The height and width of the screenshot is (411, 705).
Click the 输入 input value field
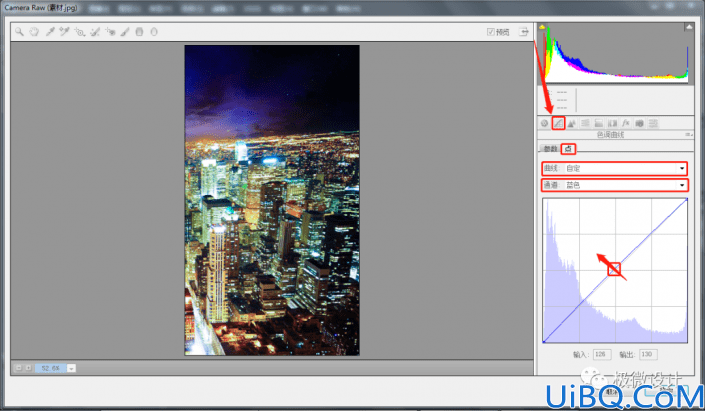click(602, 354)
